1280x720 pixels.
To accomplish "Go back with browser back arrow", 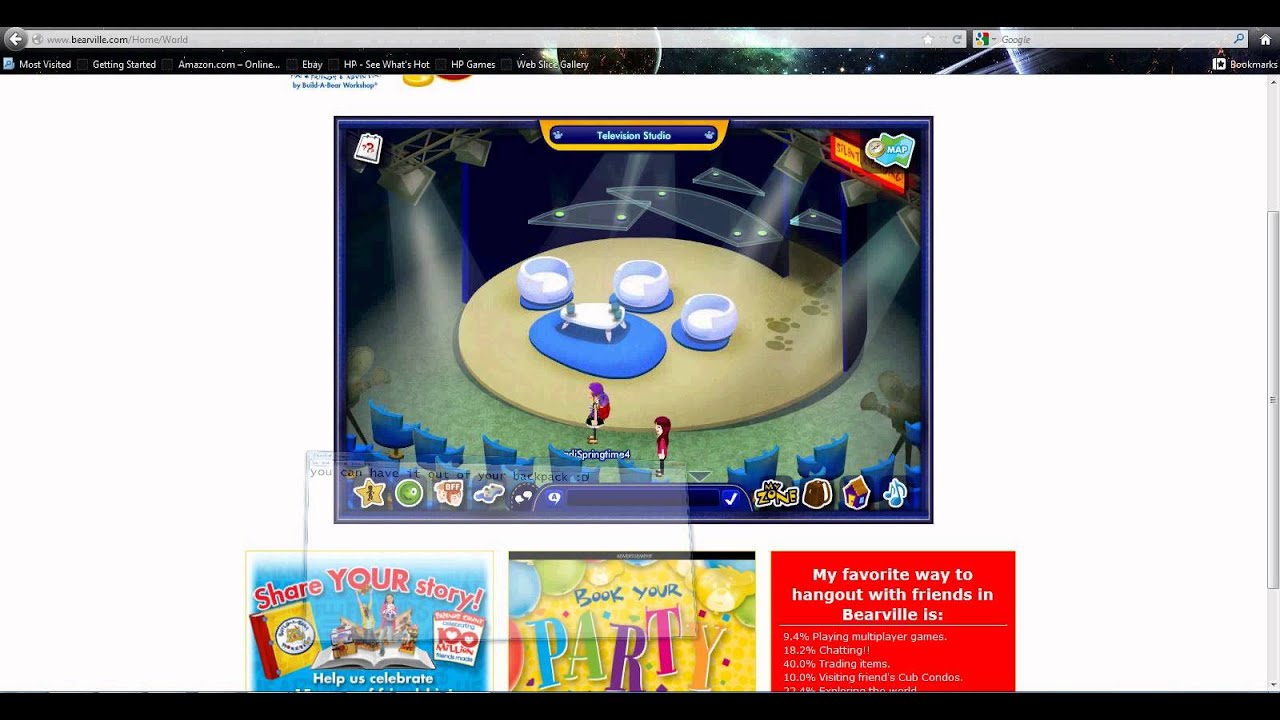I will (15, 39).
